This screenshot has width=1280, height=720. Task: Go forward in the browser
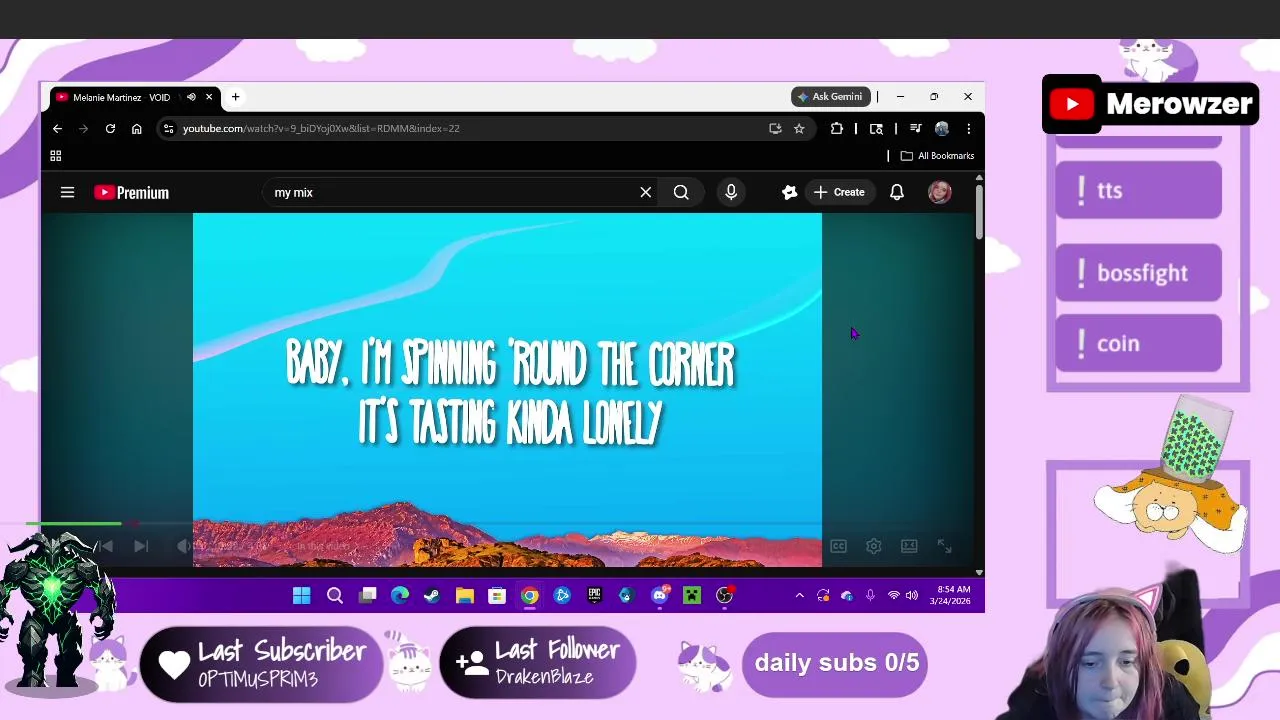coord(83,128)
